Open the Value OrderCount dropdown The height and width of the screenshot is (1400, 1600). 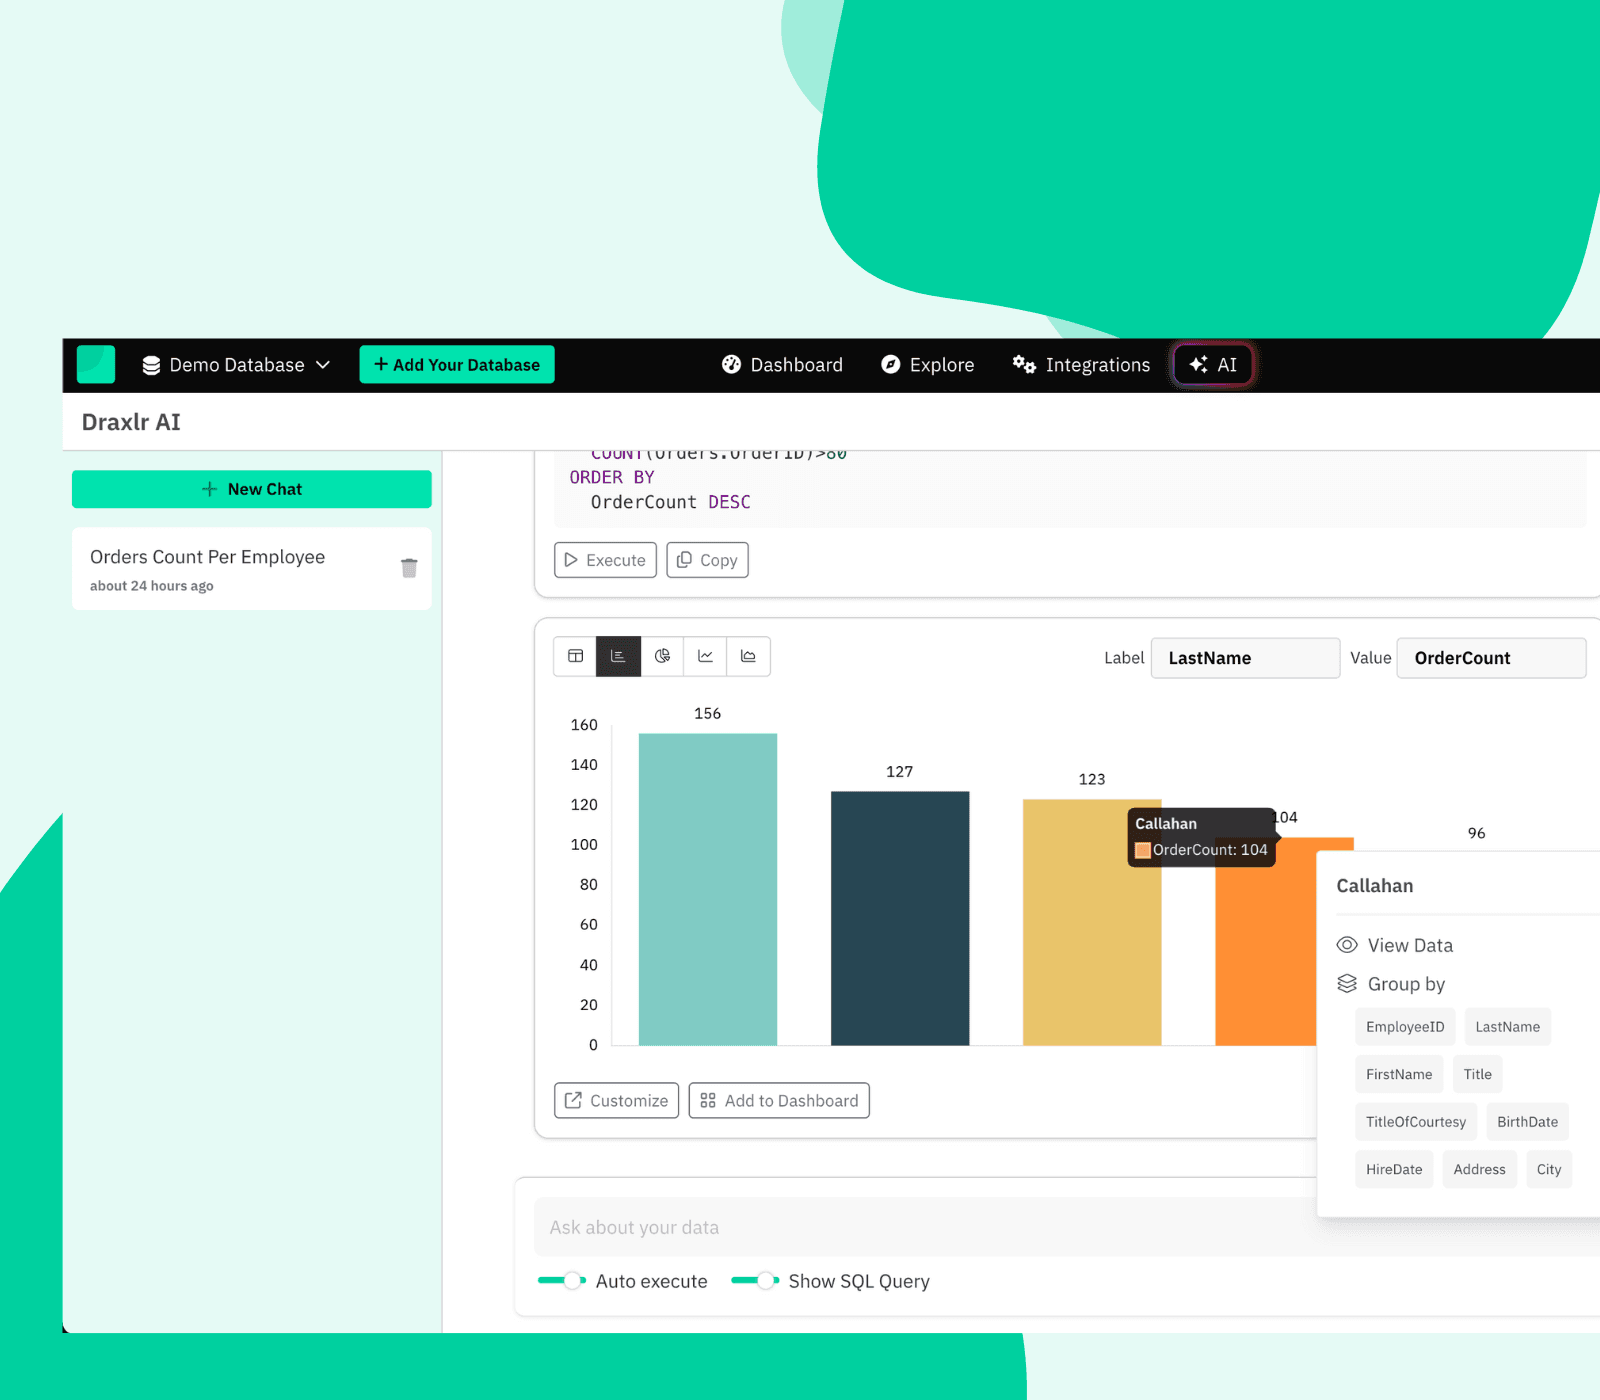pos(1490,658)
